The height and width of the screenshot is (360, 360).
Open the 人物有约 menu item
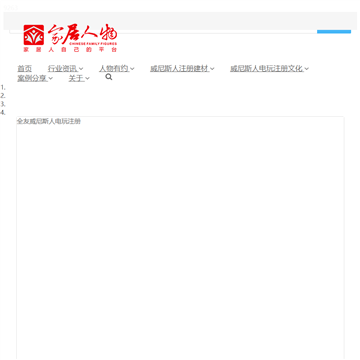114,69
